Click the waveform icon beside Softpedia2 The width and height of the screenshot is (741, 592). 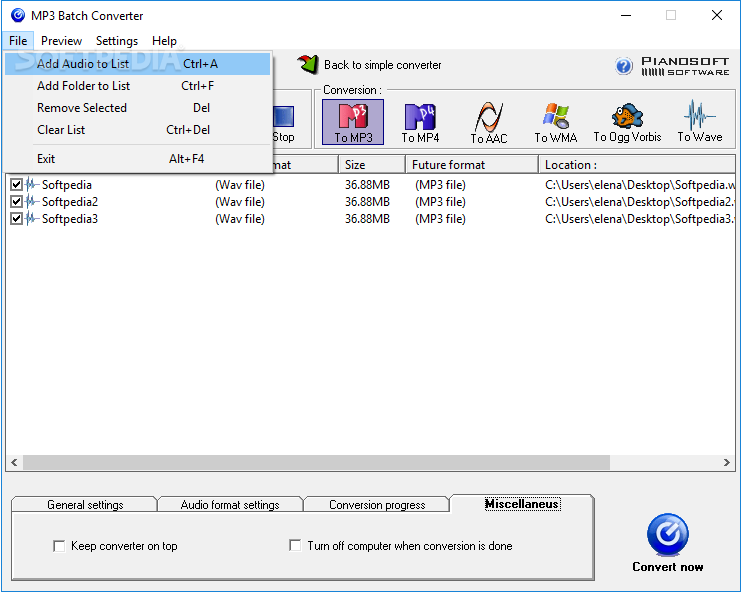click(32, 202)
